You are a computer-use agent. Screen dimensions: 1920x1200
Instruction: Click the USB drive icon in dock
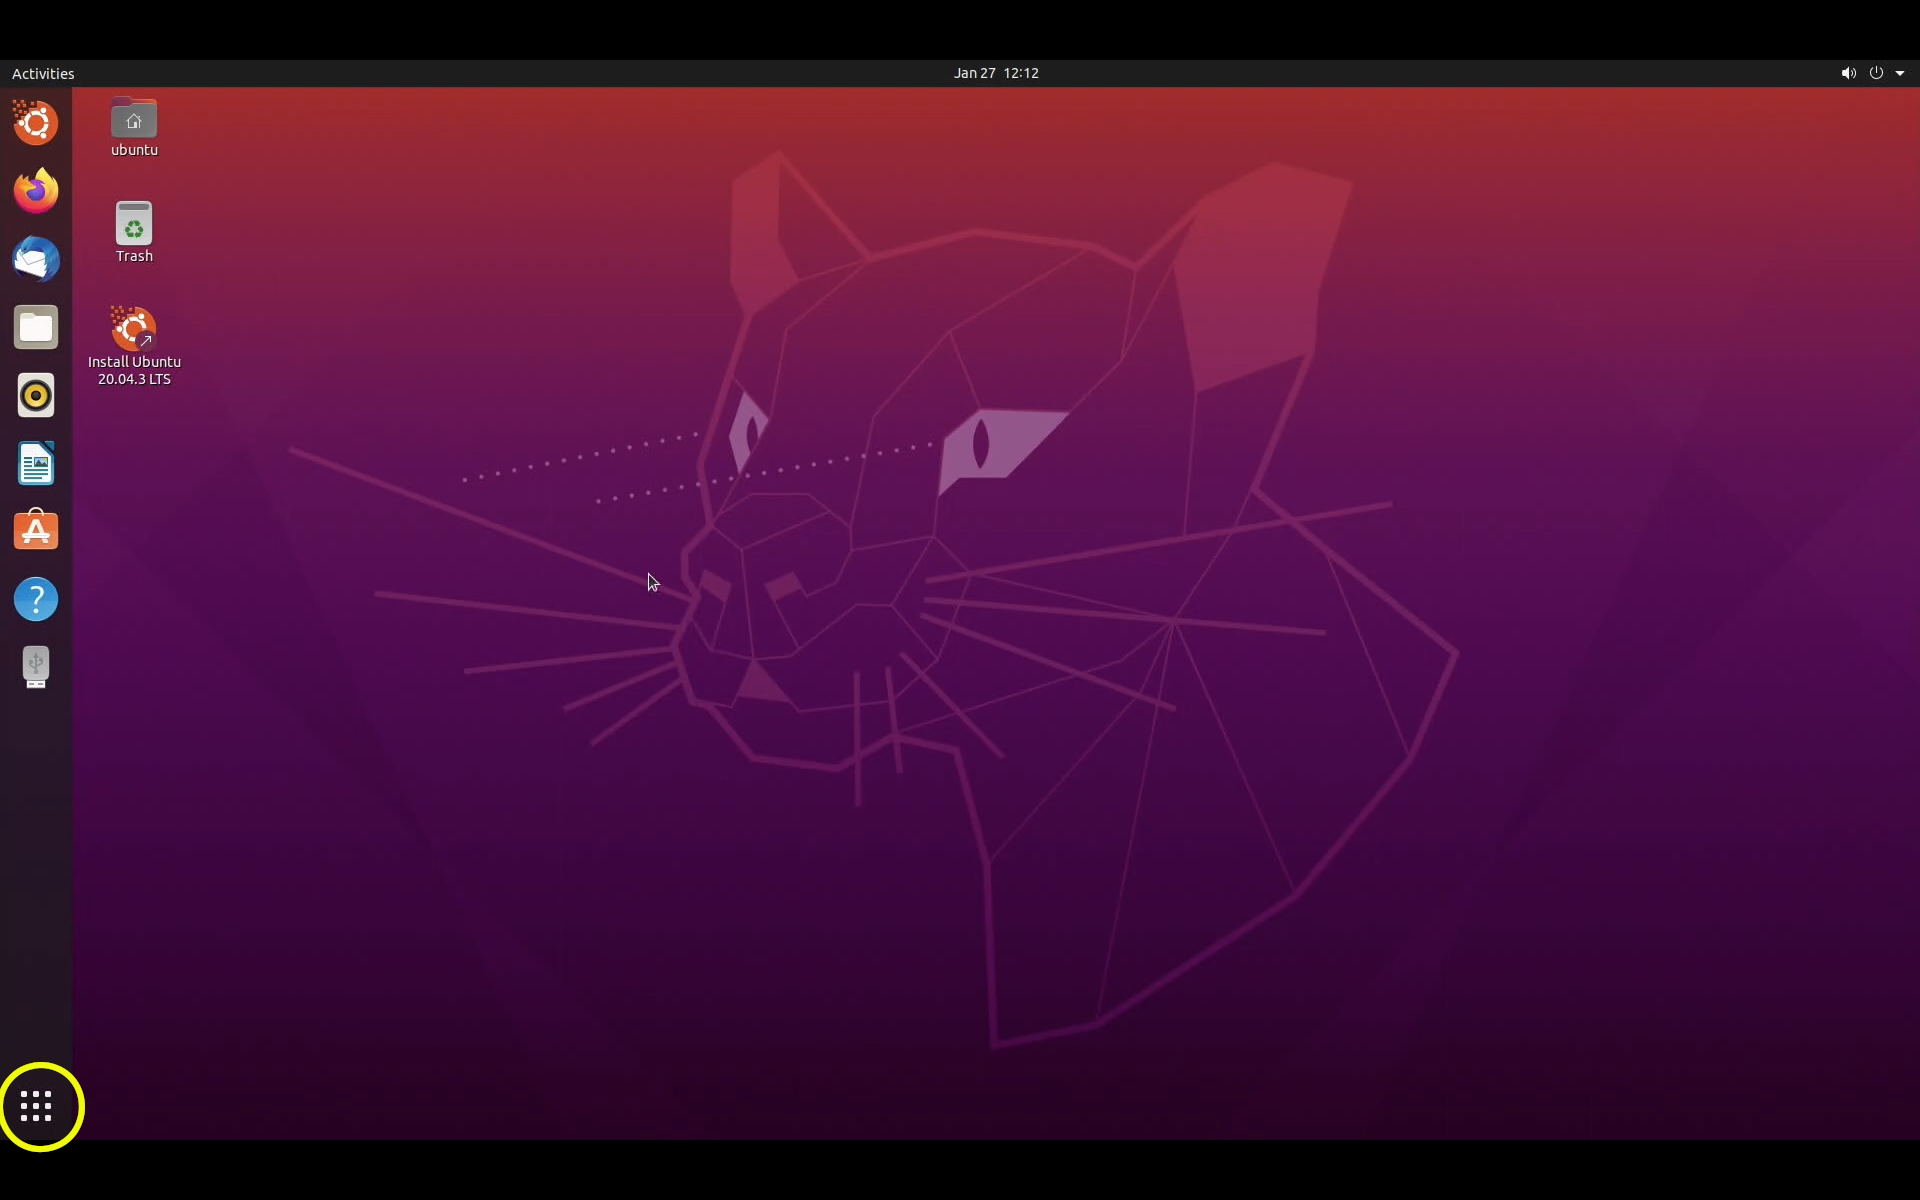pos(36,667)
